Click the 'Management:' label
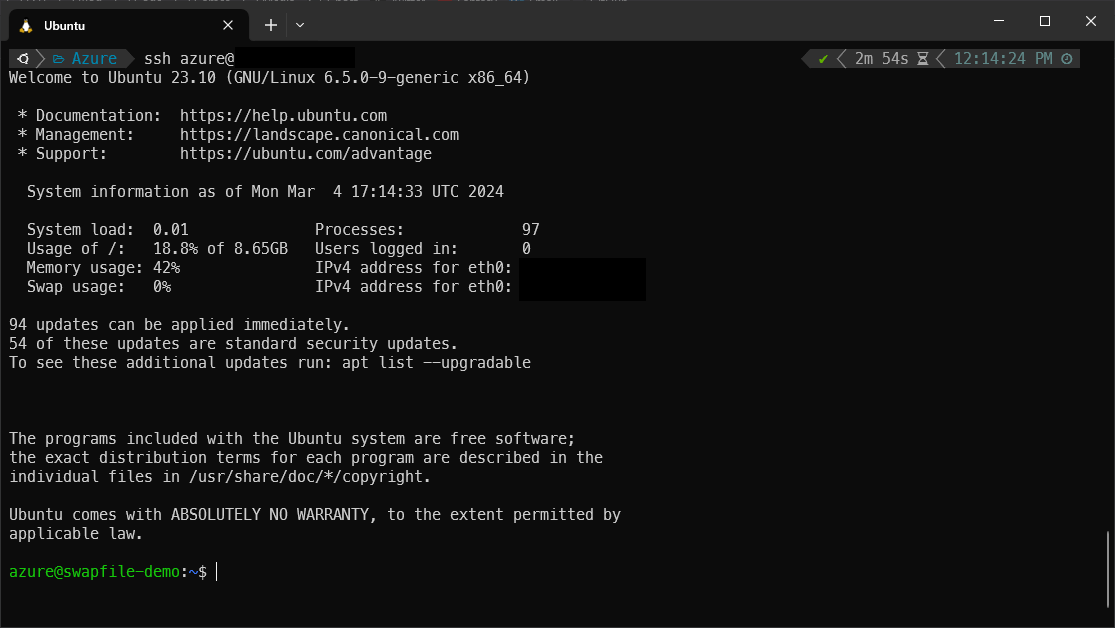 pyautogui.click(x=85, y=134)
